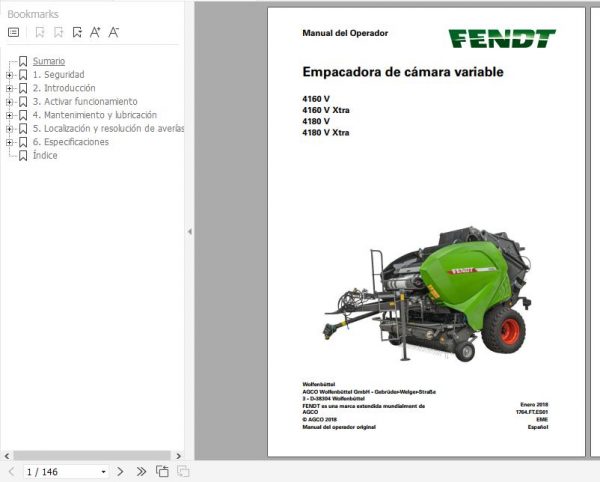Decrease bookmark text size

113,33
